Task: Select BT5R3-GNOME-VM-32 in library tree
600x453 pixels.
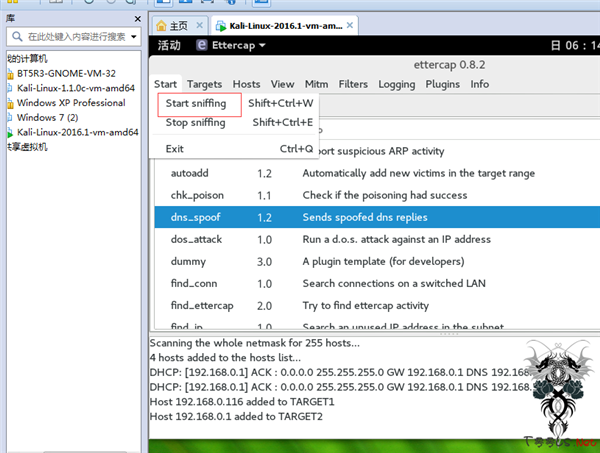Action: [x=66, y=73]
